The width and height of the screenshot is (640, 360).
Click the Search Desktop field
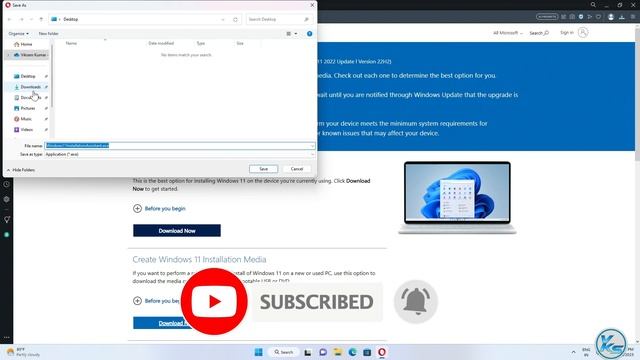tap(279, 19)
